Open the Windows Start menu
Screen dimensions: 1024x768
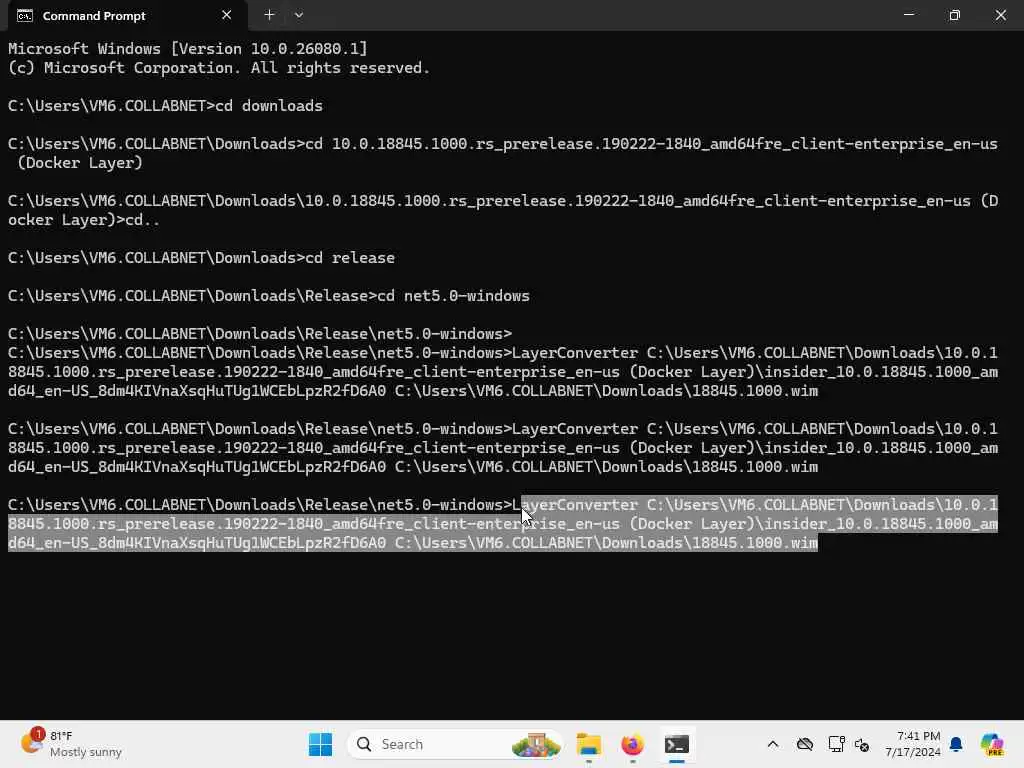point(320,744)
